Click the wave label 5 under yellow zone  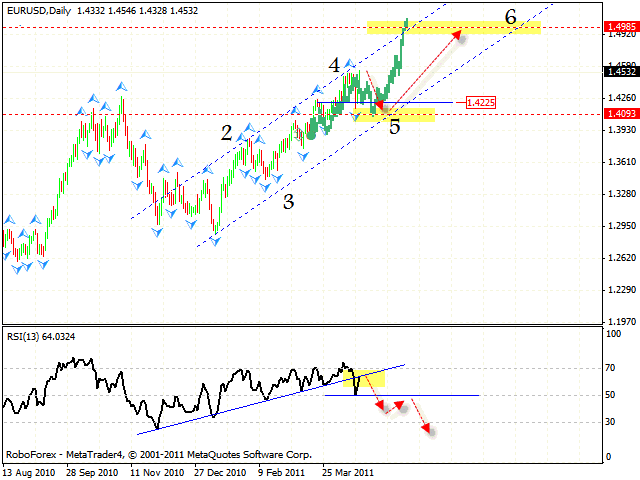[395, 127]
